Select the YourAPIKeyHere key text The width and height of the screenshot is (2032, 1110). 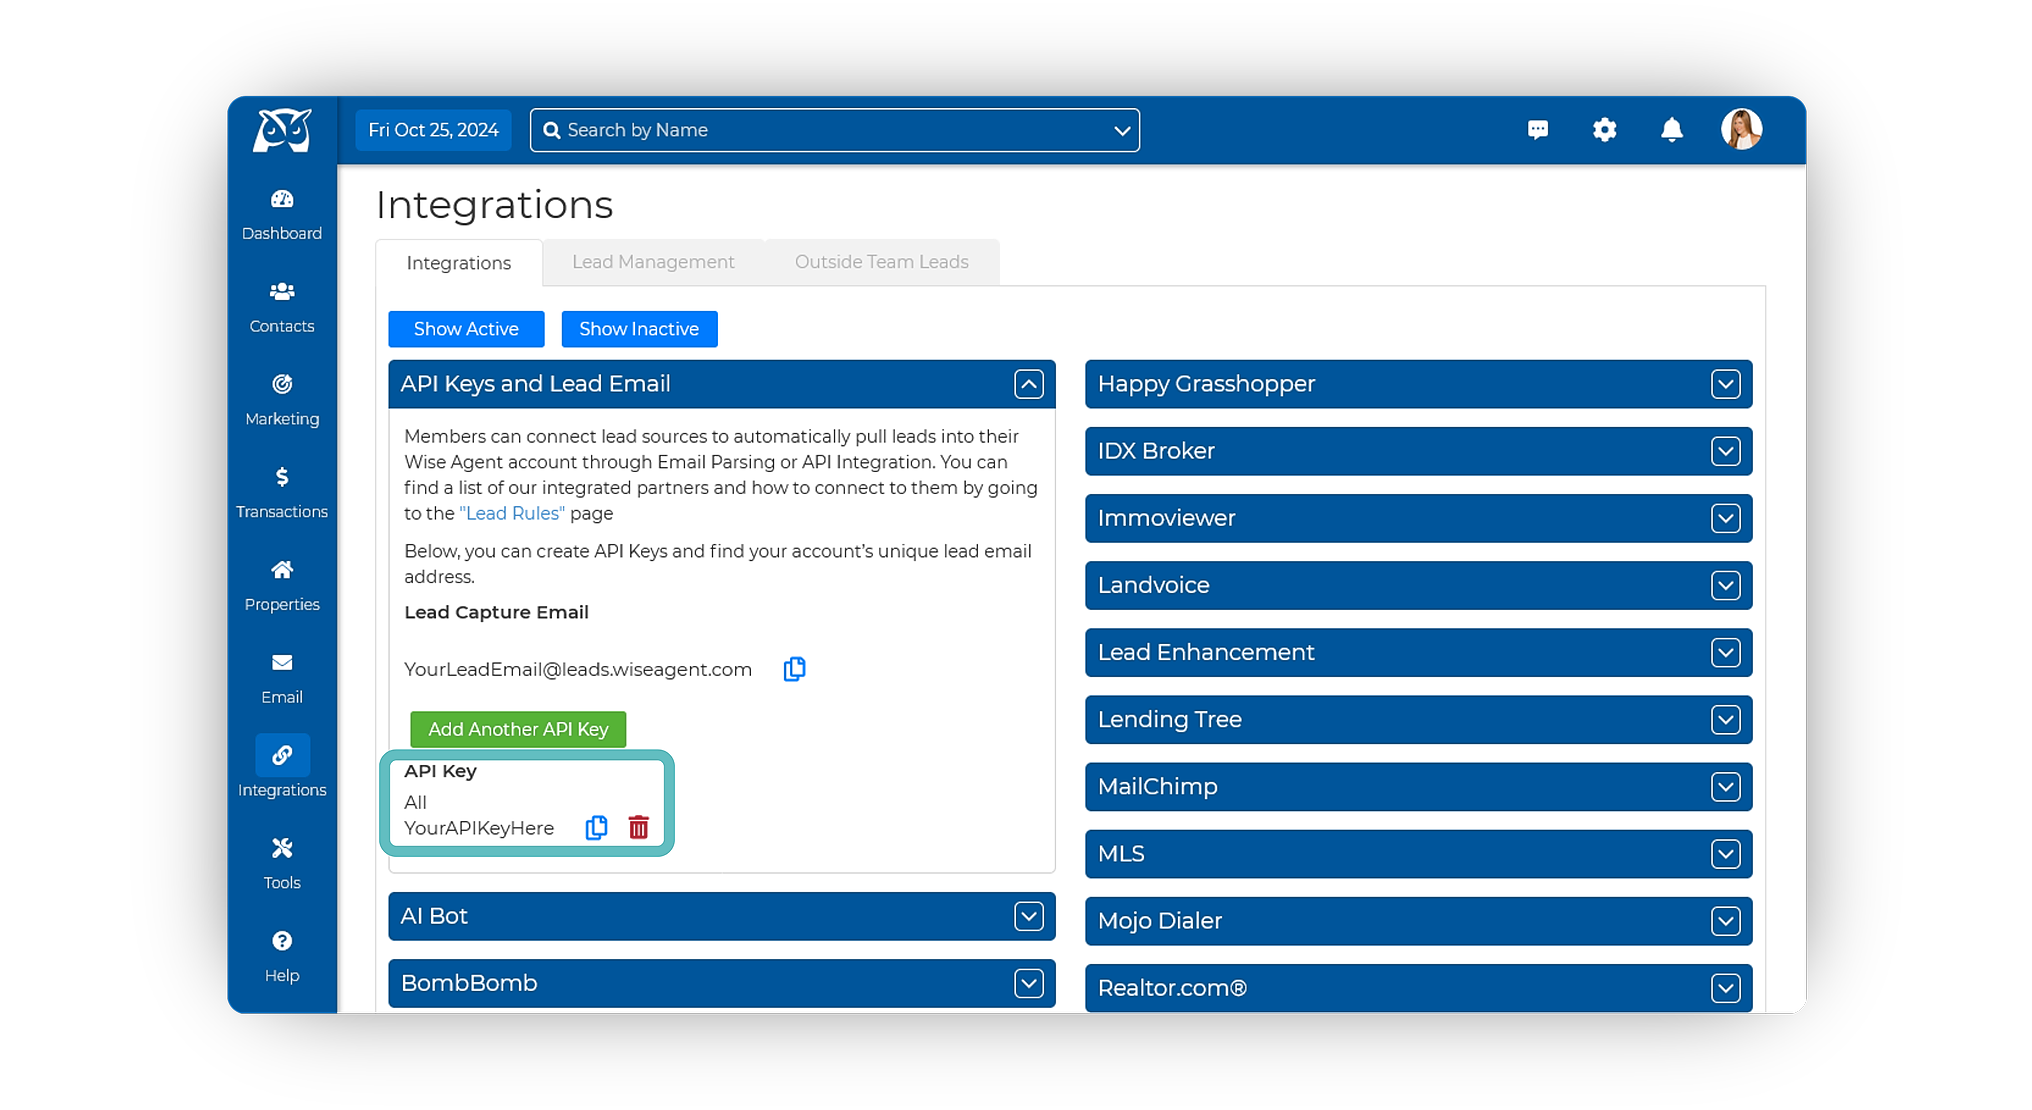point(479,828)
